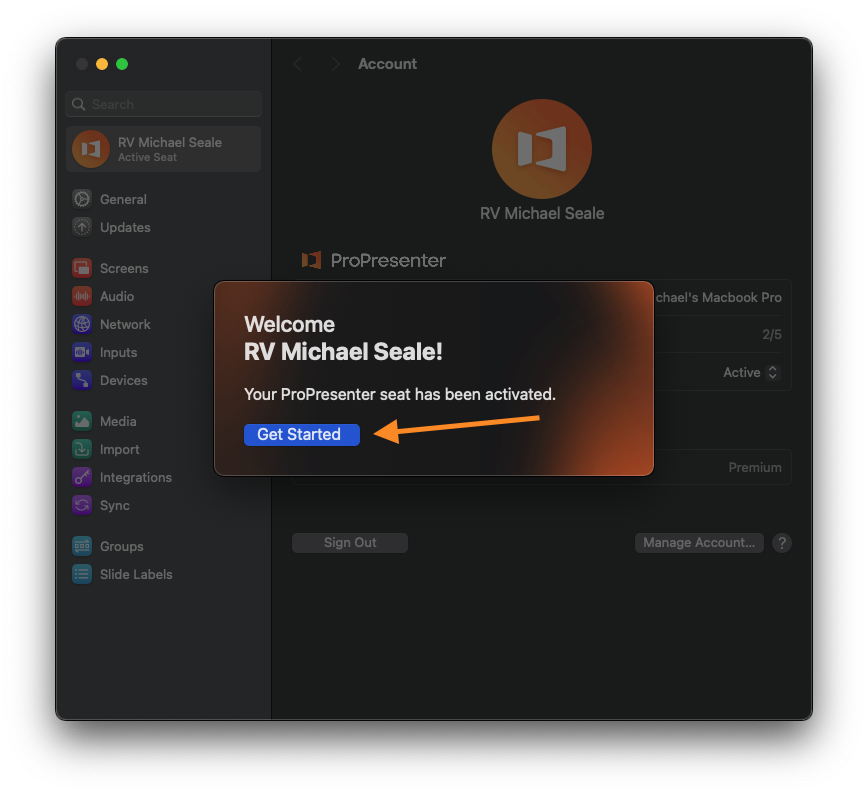This screenshot has width=868, height=794.
Task: Click the large ProPresenter account avatar
Action: 542,149
